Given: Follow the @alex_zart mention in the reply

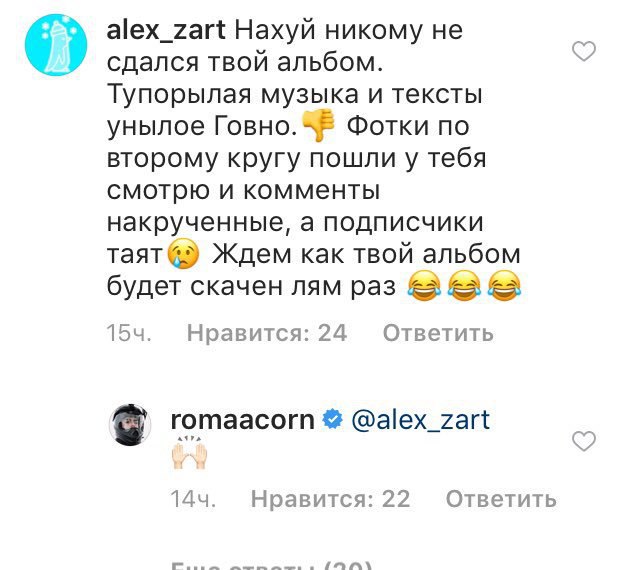Looking at the screenshot, I should pos(420,421).
